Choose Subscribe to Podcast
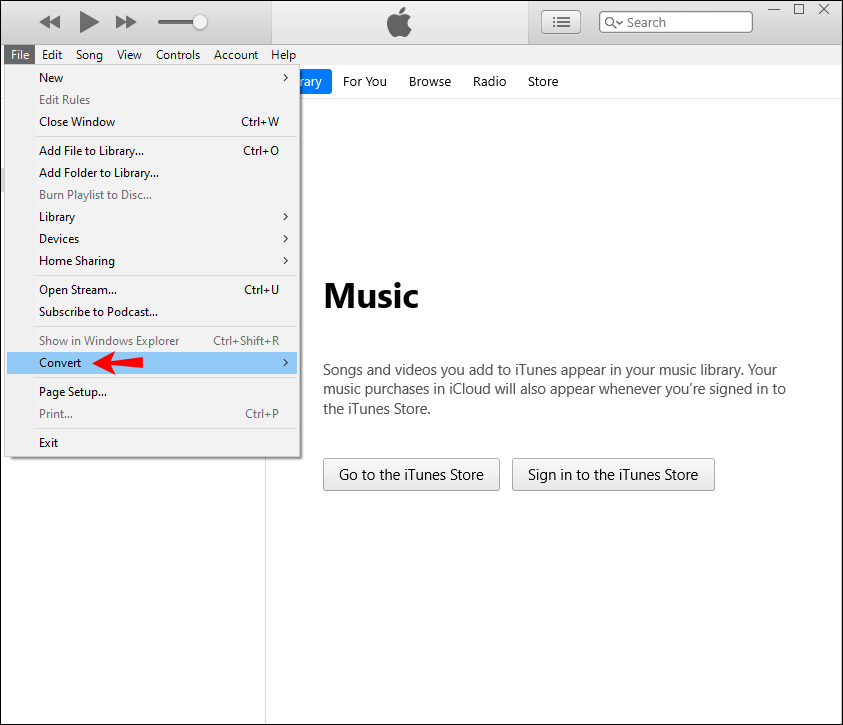This screenshot has height=725, width=843. pyautogui.click(x=152, y=312)
